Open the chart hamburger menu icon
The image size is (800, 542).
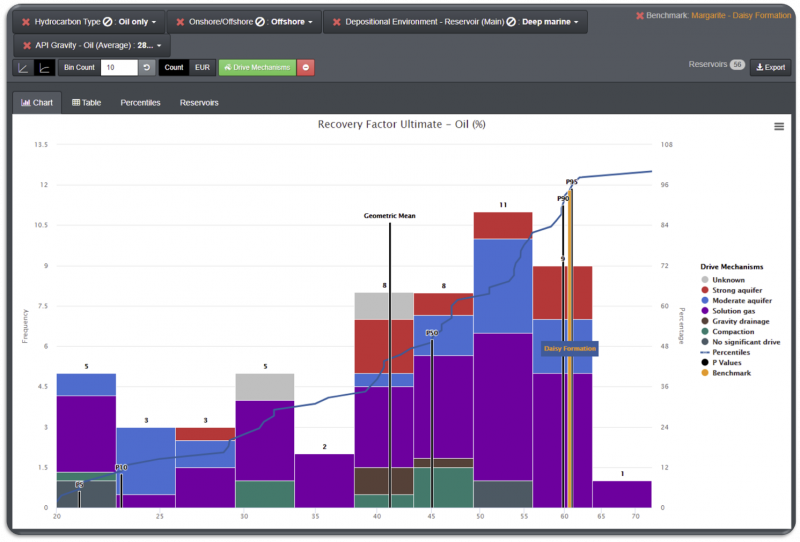tap(778, 126)
